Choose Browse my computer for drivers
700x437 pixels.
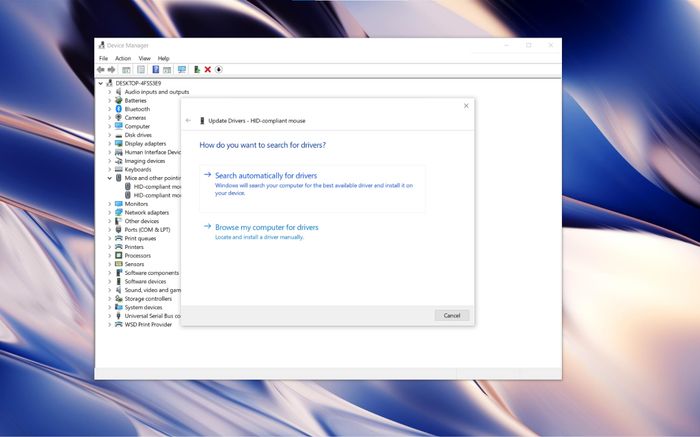[266, 227]
